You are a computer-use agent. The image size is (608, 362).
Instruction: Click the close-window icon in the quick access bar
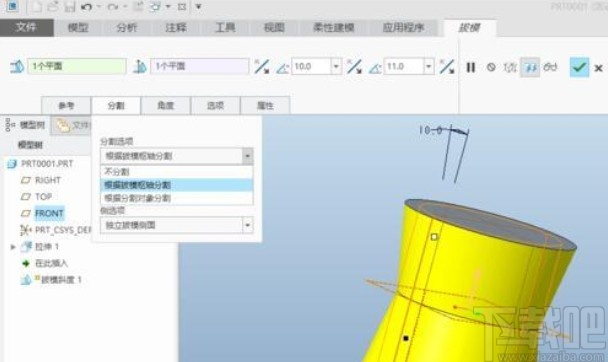181,7
